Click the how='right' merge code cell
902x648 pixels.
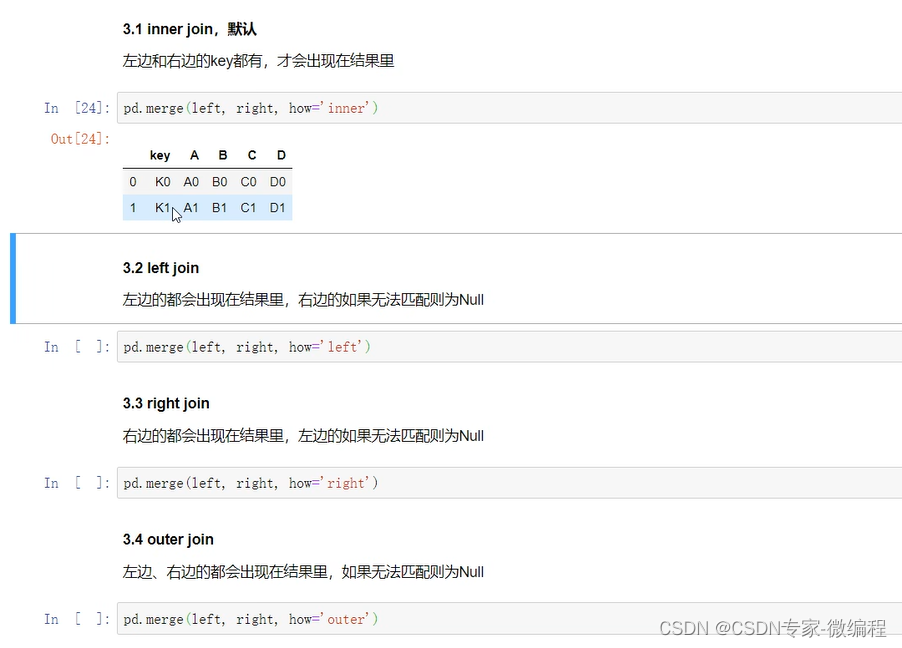coord(510,483)
